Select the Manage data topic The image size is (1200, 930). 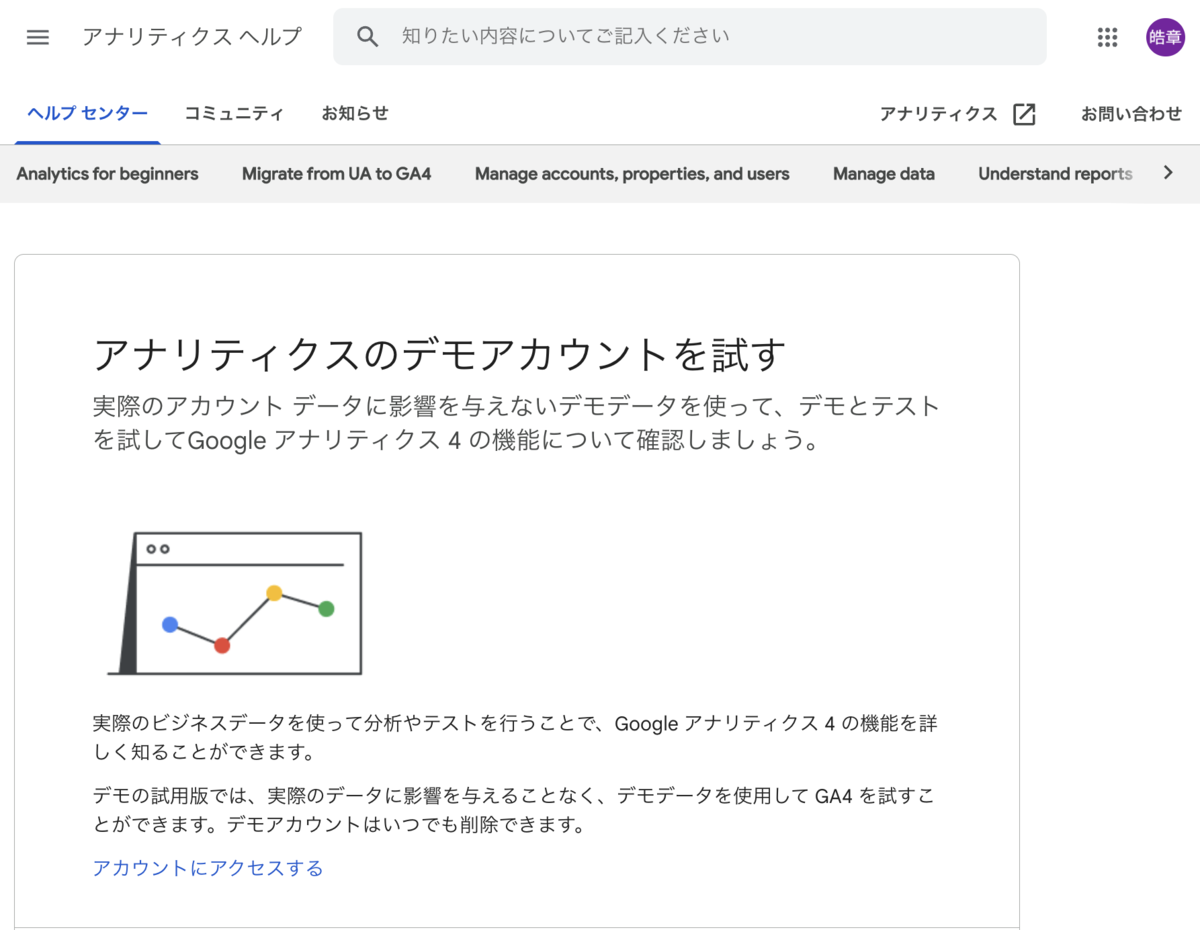884,174
